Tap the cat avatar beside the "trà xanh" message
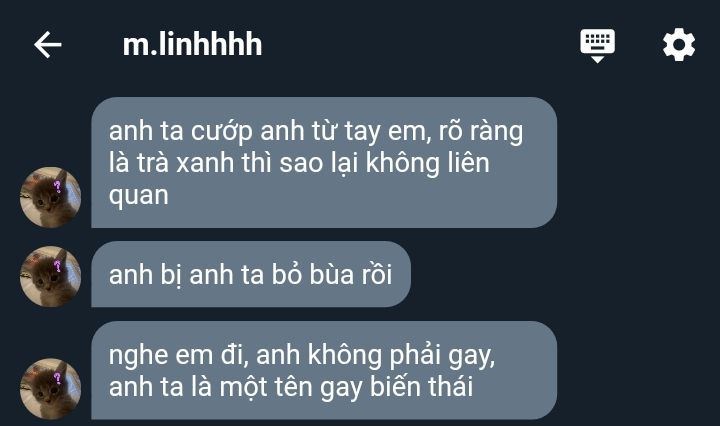 click(x=51, y=197)
